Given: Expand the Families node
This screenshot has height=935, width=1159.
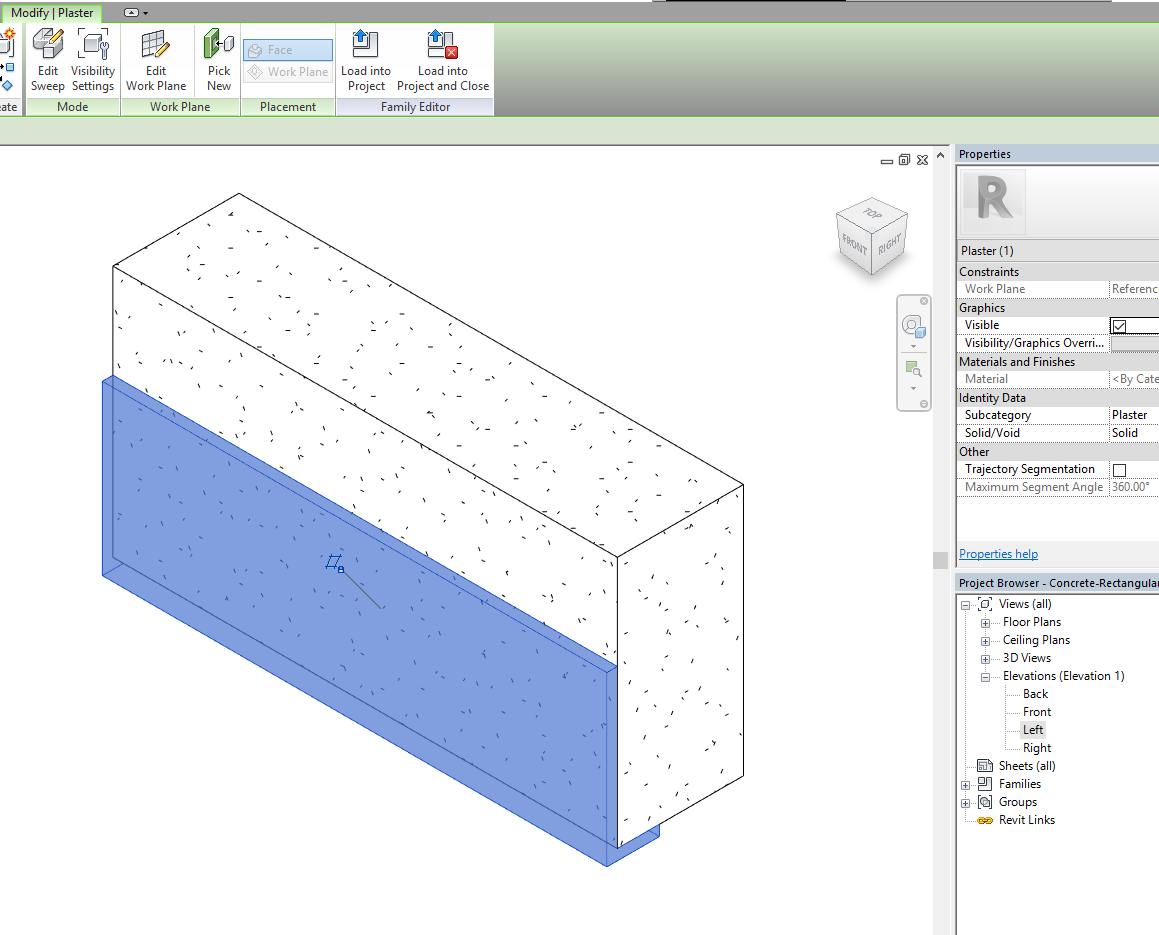Looking at the screenshot, I should (x=963, y=783).
